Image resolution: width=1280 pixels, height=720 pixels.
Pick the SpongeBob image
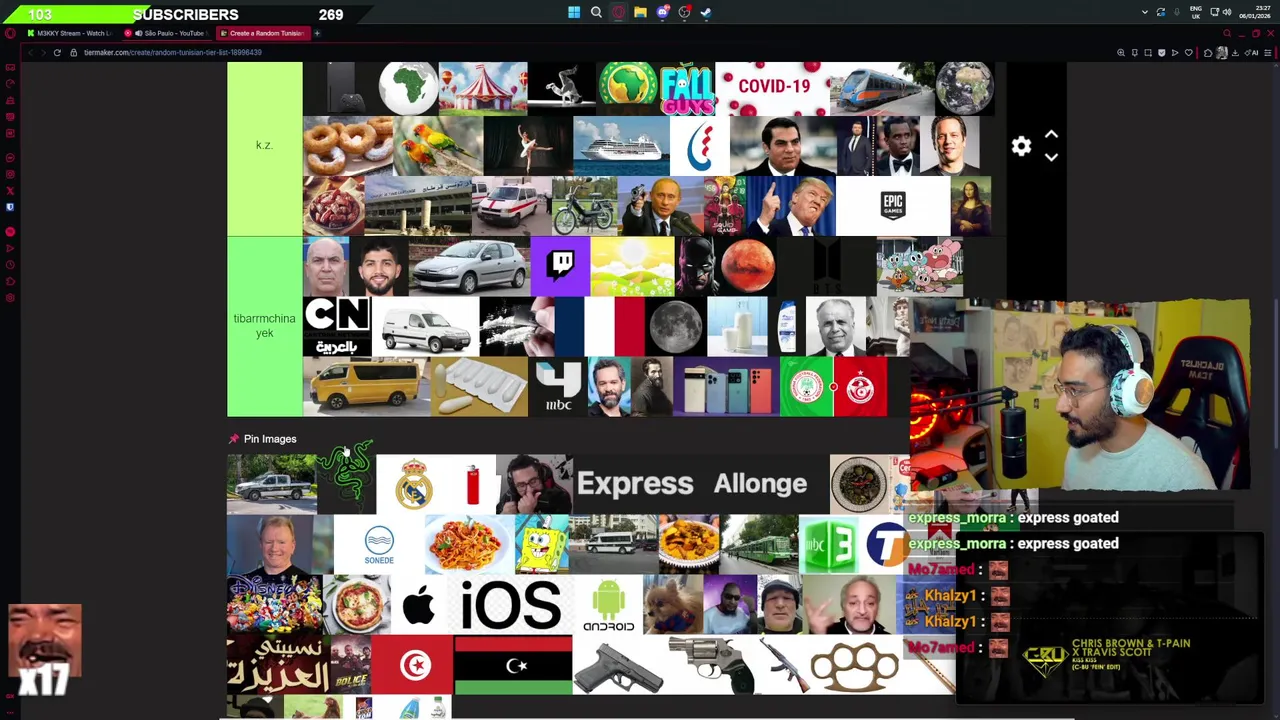coord(541,545)
